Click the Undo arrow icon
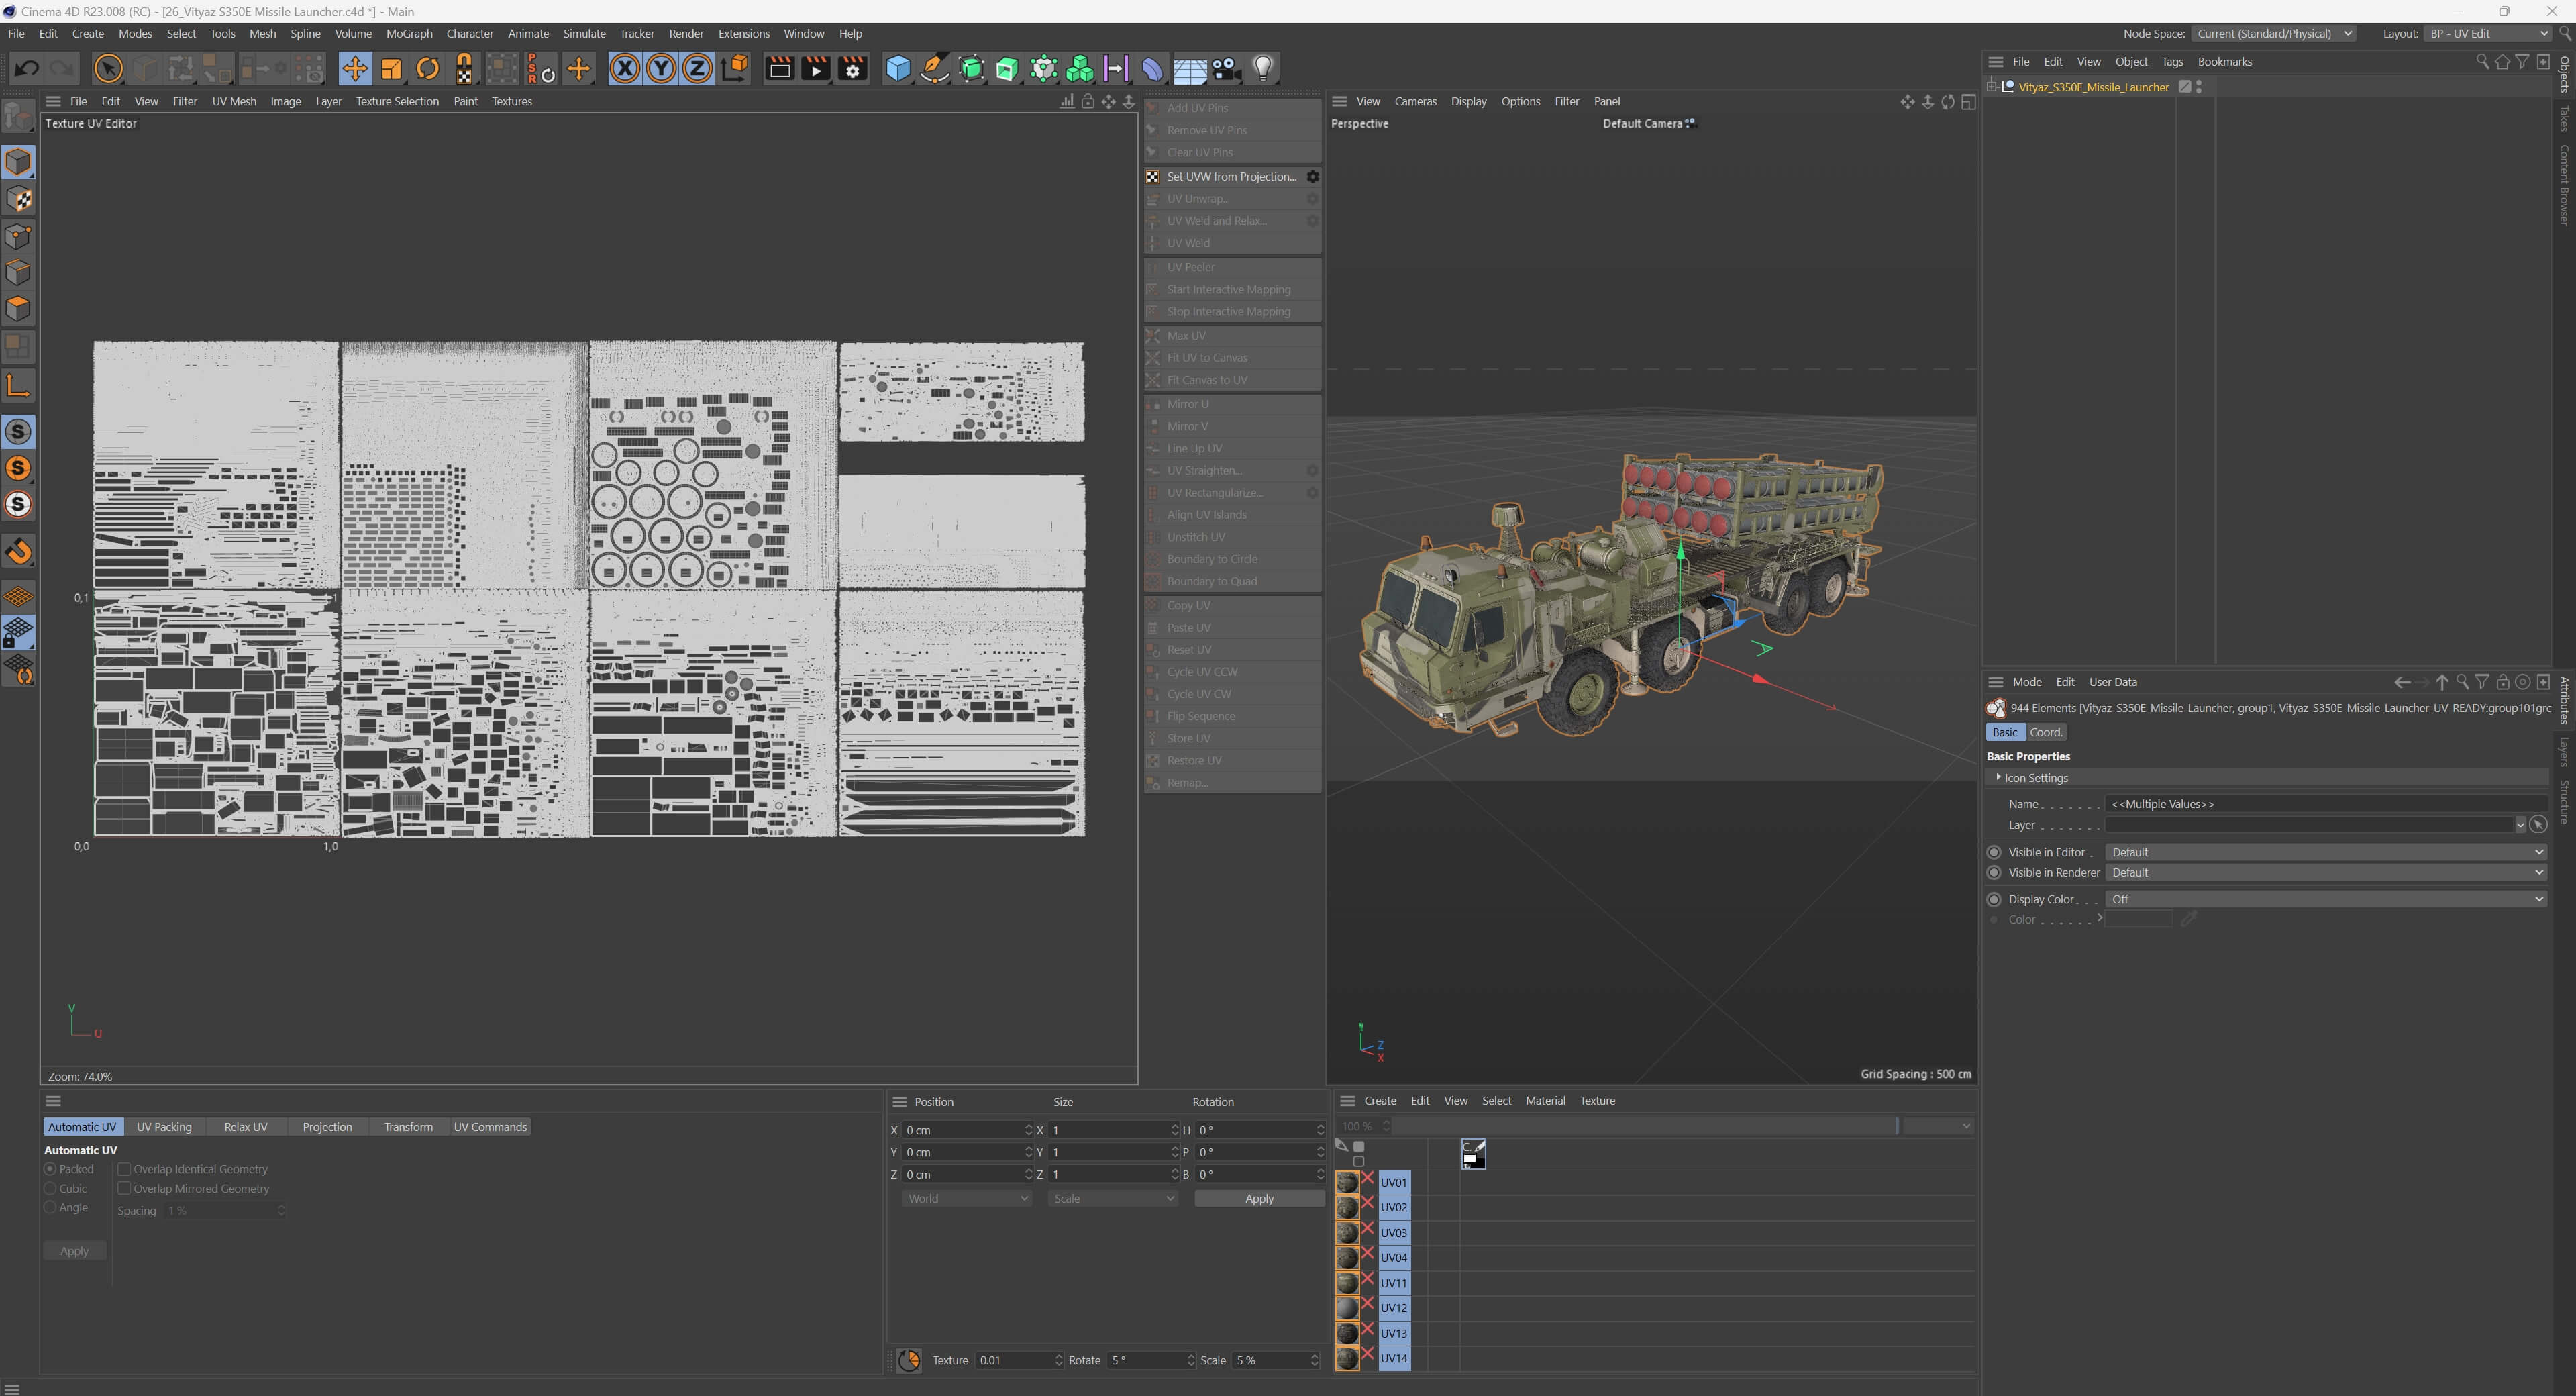This screenshot has width=2576, height=1396. click(x=27, y=68)
